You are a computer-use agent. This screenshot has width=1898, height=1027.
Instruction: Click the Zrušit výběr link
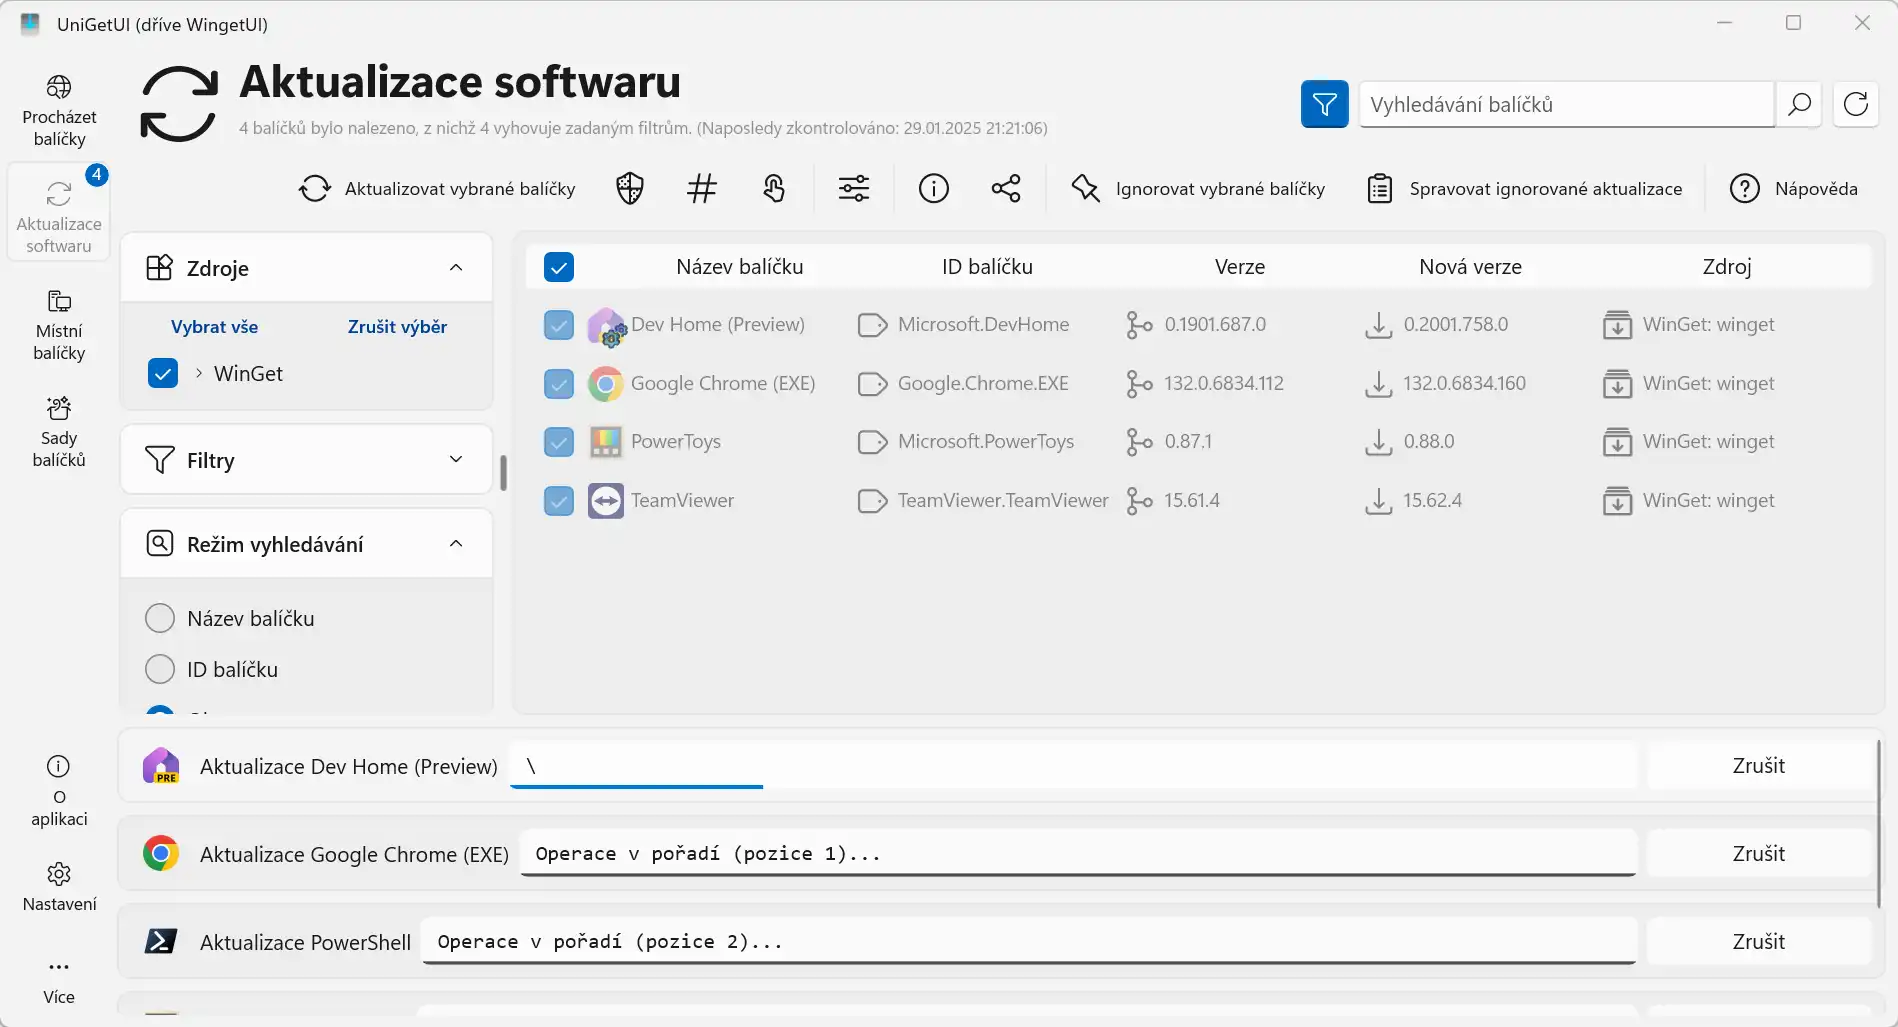point(397,327)
